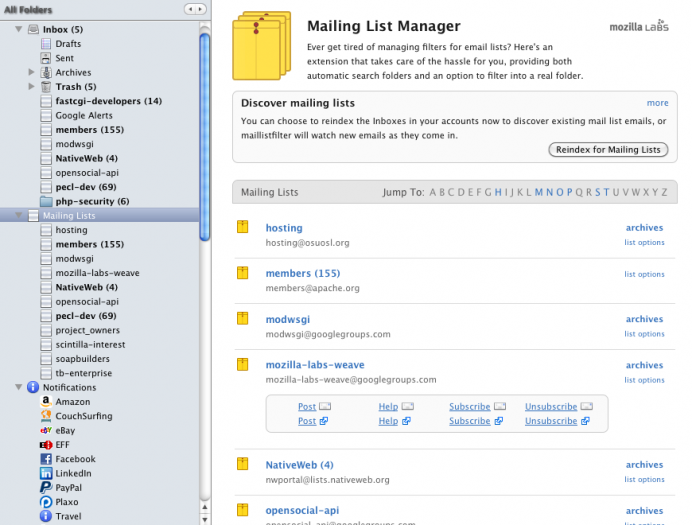Screen dimensions: 692x525
Task: Expand the Archives folder
Action: point(31,72)
